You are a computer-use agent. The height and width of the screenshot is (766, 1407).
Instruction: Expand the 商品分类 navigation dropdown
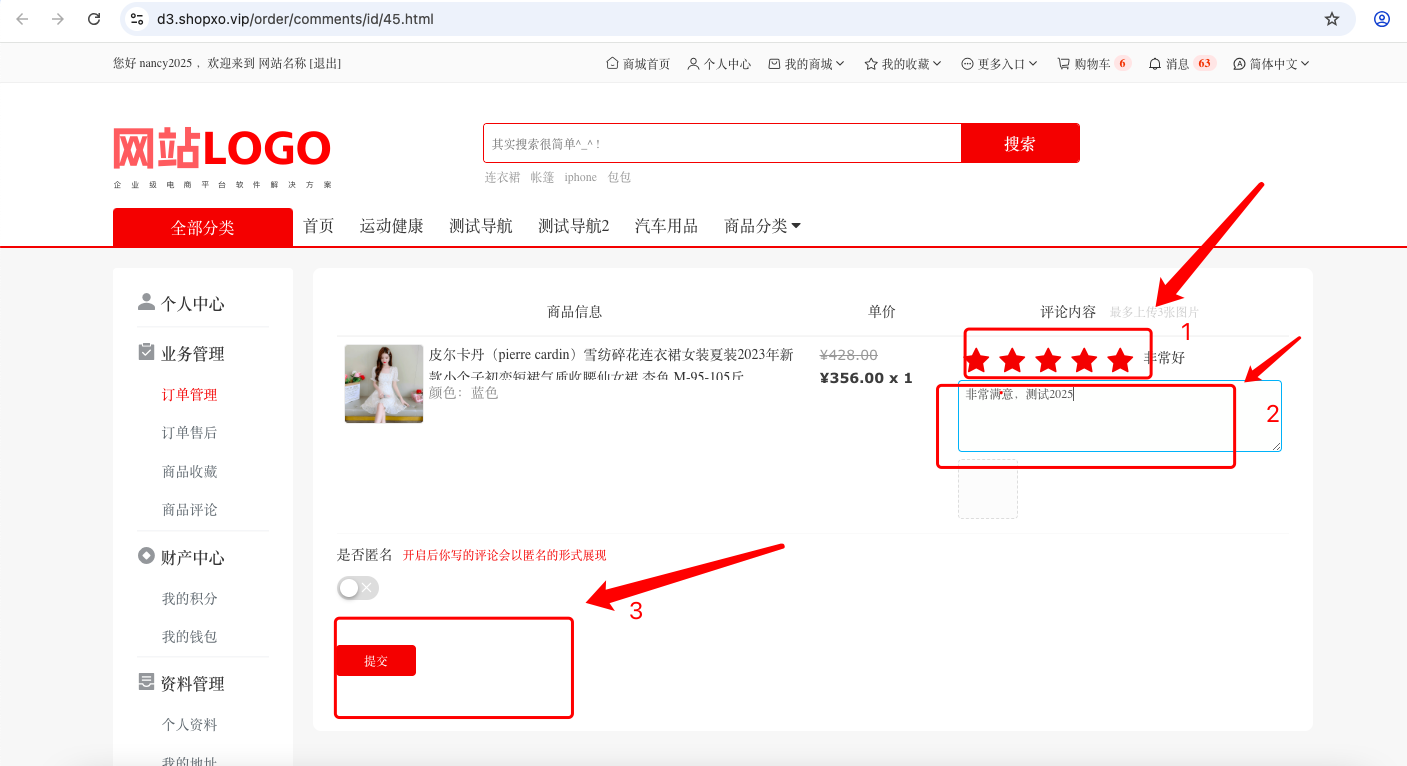point(762,226)
